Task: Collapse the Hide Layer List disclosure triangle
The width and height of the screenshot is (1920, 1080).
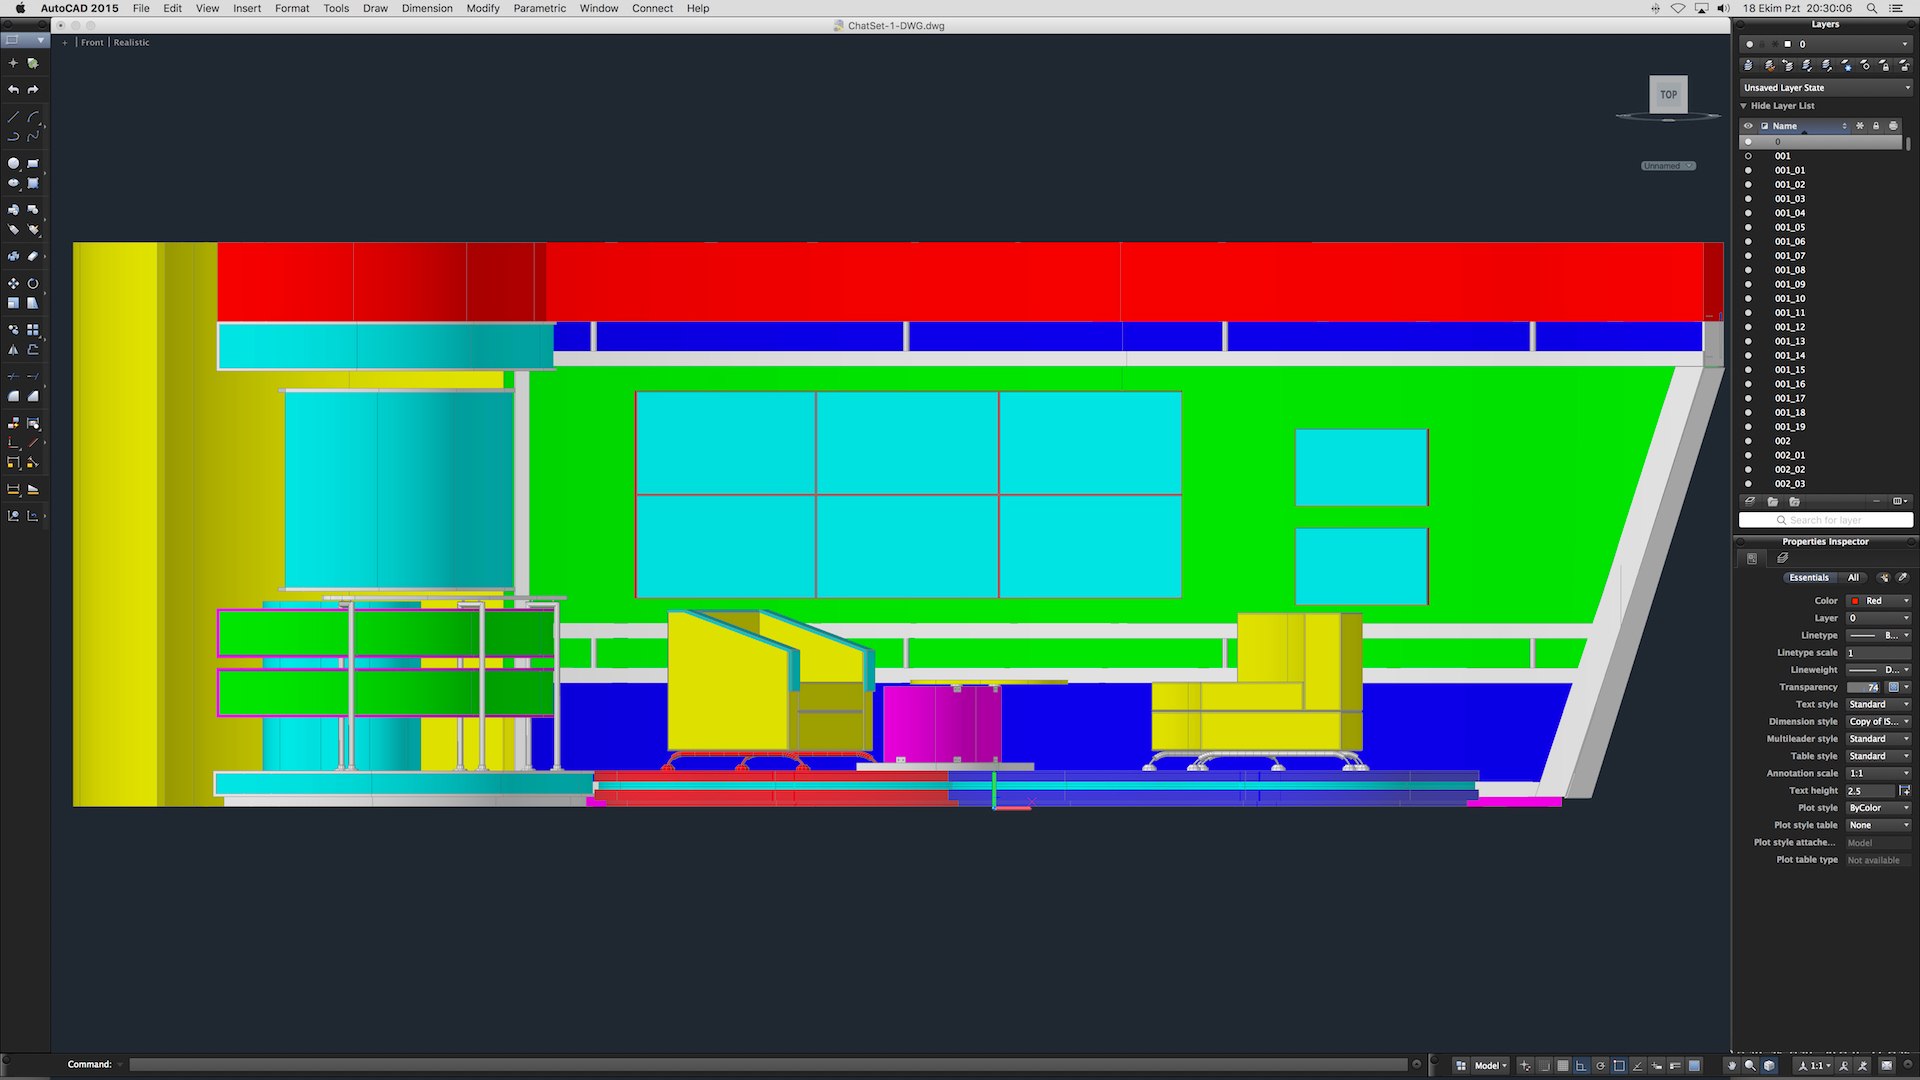Action: tap(1744, 106)
